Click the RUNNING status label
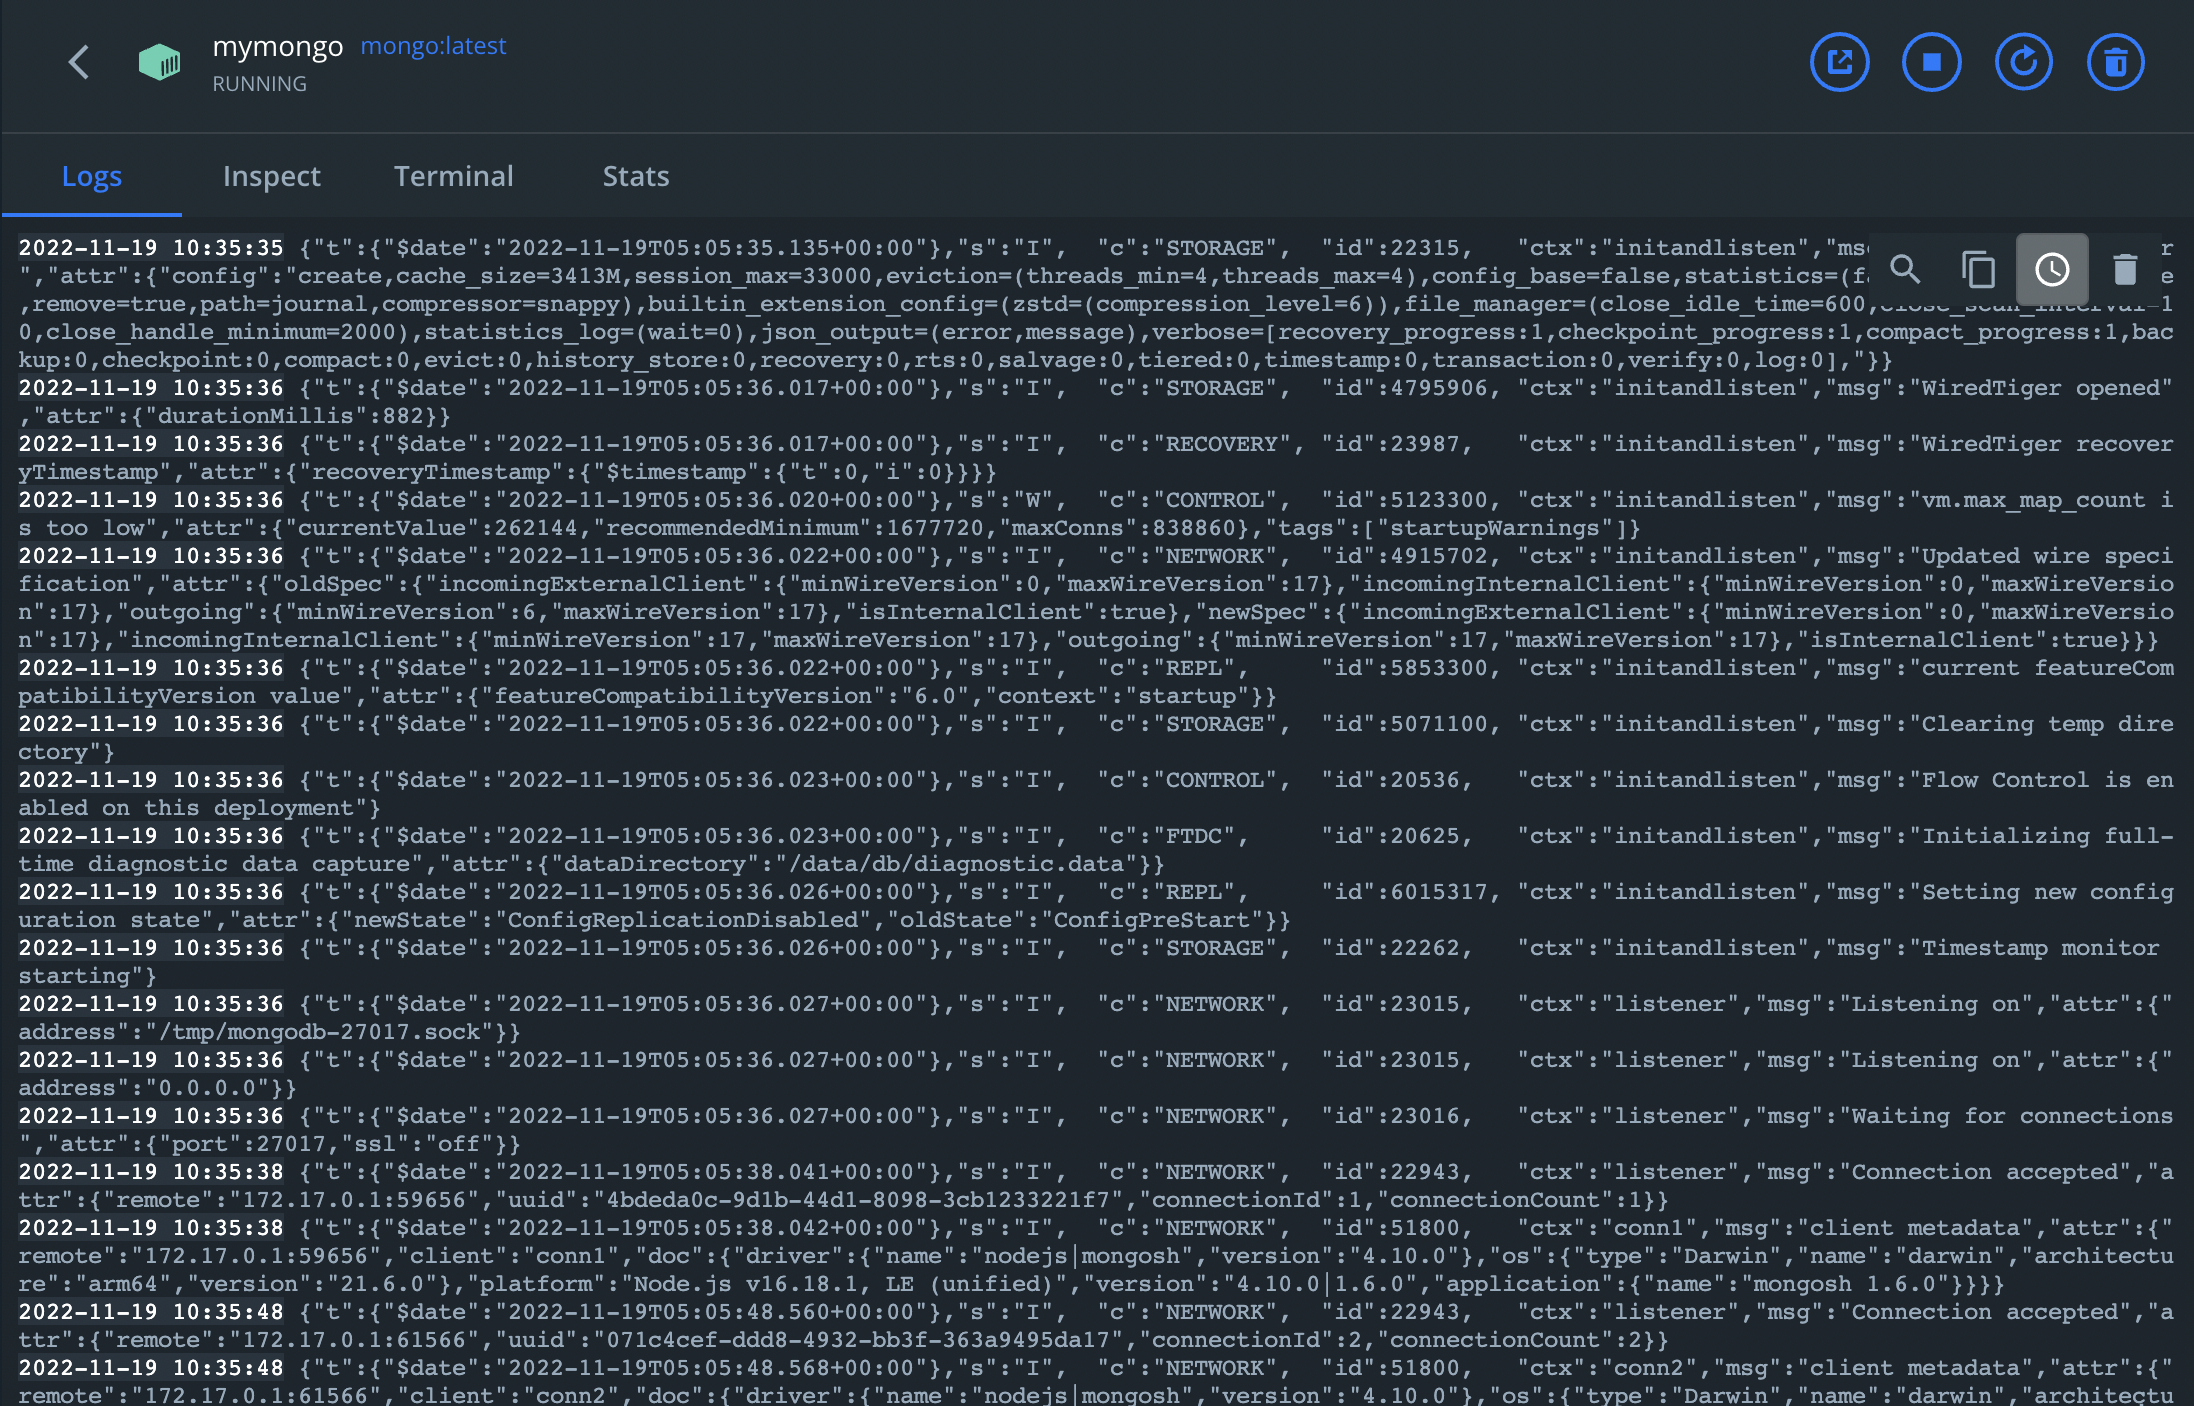Screen dimensions: 2194x1406 [260, 84]
